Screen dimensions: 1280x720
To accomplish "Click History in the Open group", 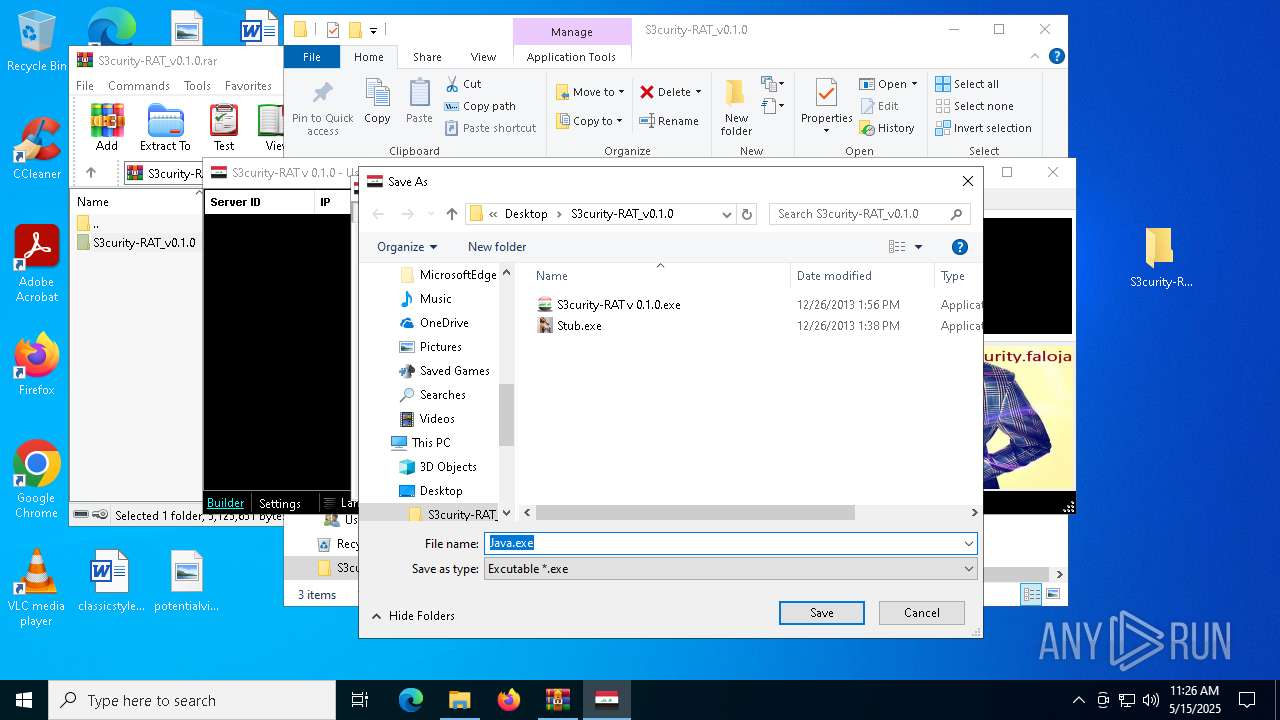I will point(887,128).
